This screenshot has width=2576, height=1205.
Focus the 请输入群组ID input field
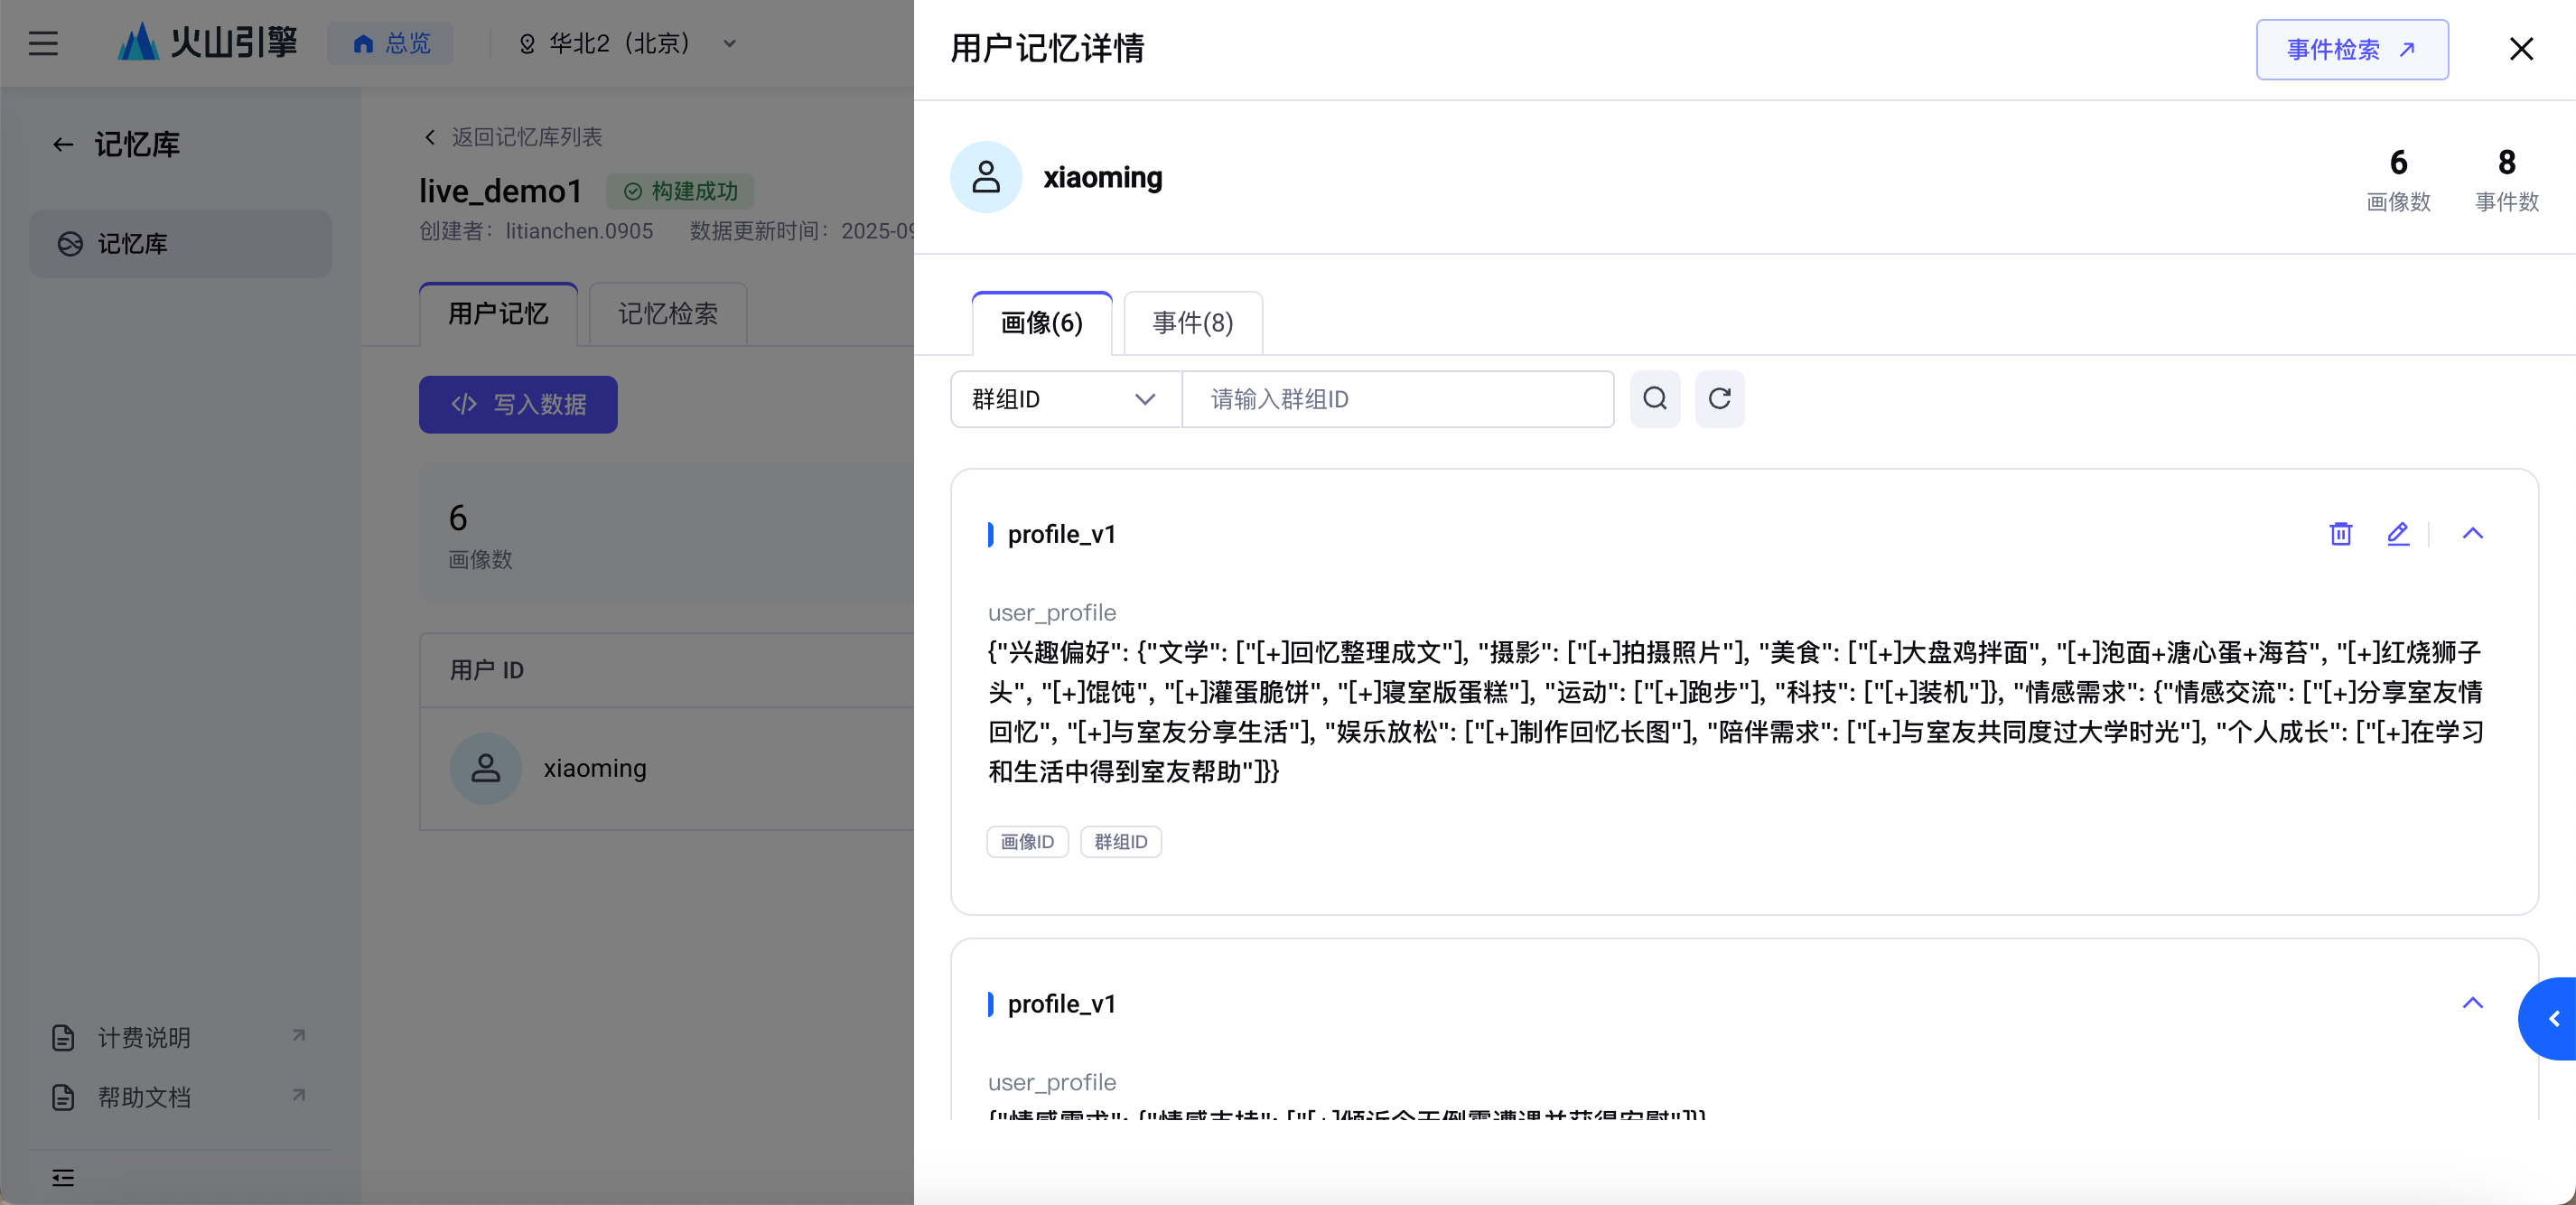point(1396,399)
